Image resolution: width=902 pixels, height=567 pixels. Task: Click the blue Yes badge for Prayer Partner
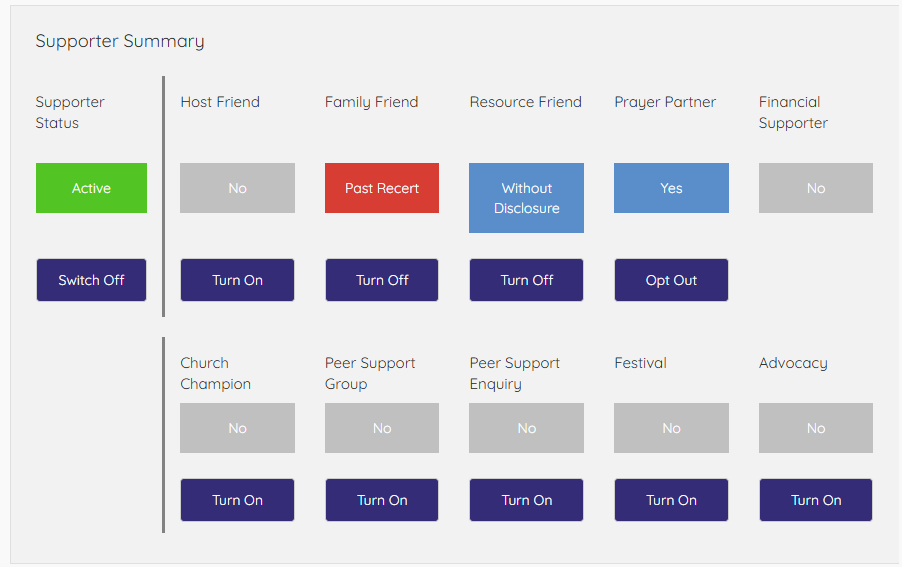(671, 188)
